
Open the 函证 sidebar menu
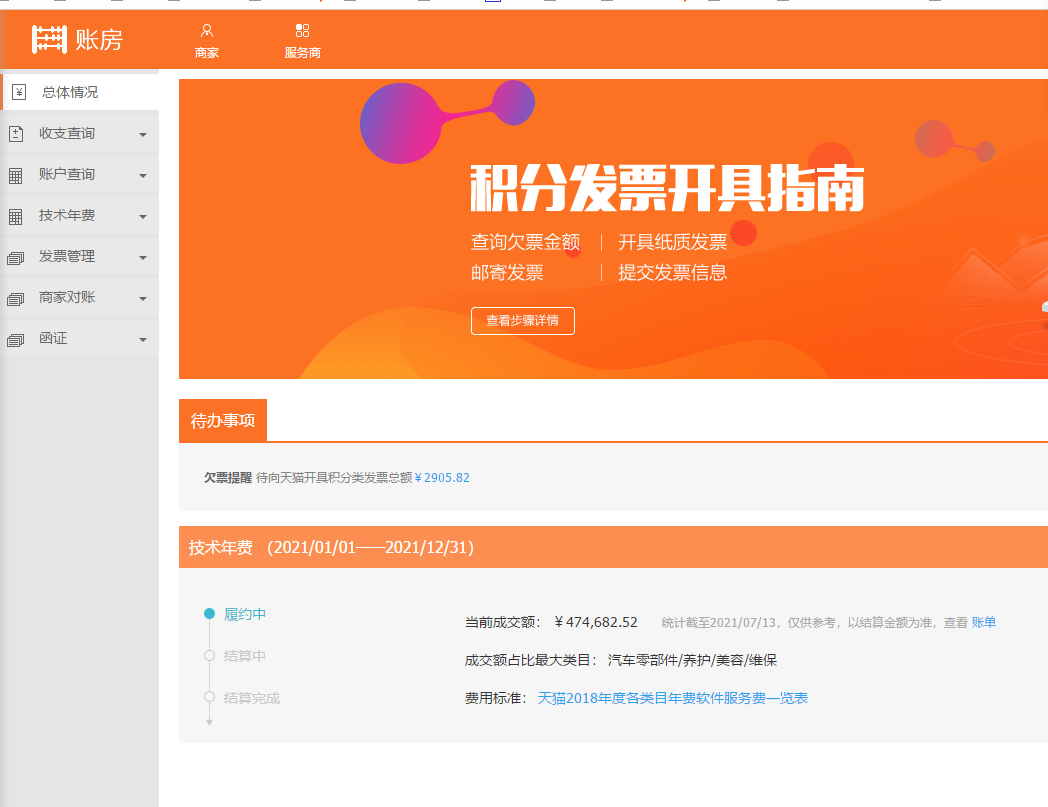tap(80, 338)
